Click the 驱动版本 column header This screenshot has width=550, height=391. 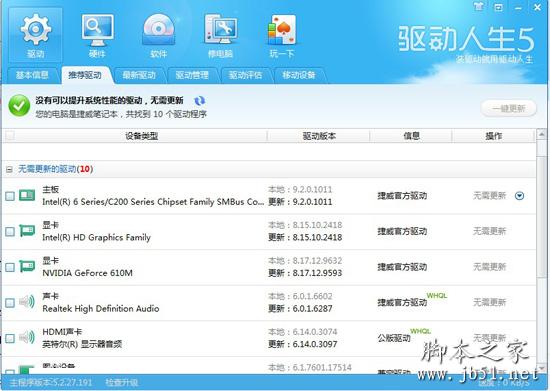coord(319,136)
